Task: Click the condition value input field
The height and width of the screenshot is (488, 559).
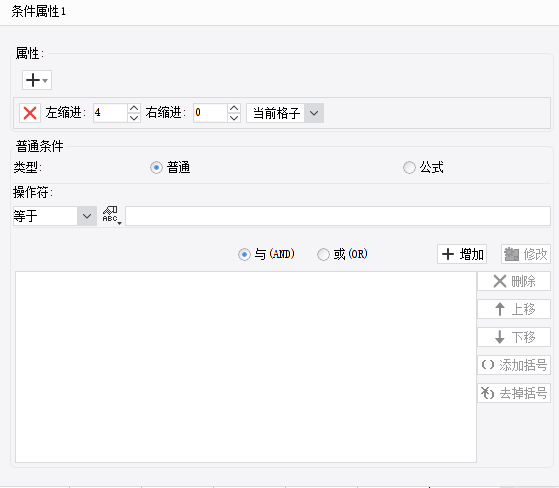Action: (338, 216)
